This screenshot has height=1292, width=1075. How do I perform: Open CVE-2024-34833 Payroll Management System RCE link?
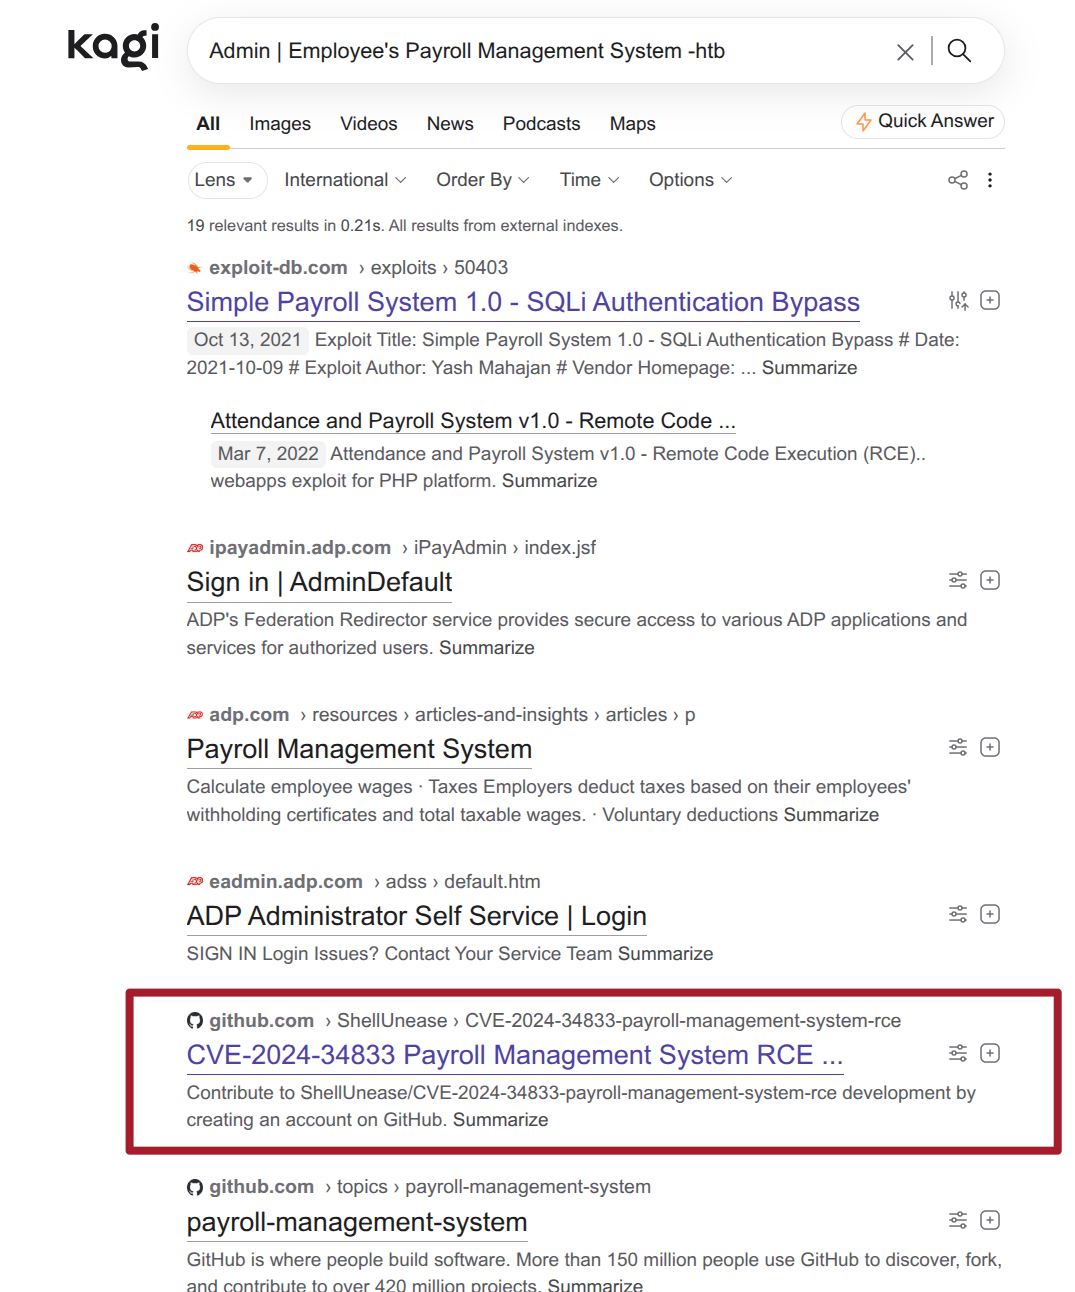click(x=515, y=1055)
